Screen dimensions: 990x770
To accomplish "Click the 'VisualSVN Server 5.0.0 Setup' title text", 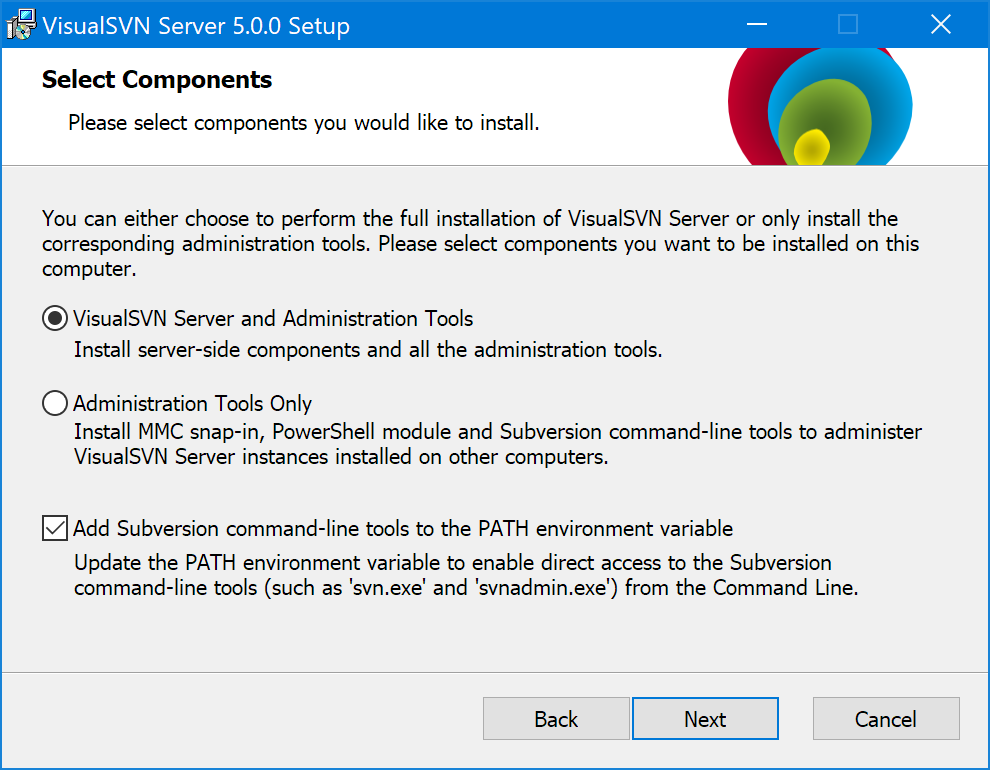I will pyautogui.click(x=196, y=26).
